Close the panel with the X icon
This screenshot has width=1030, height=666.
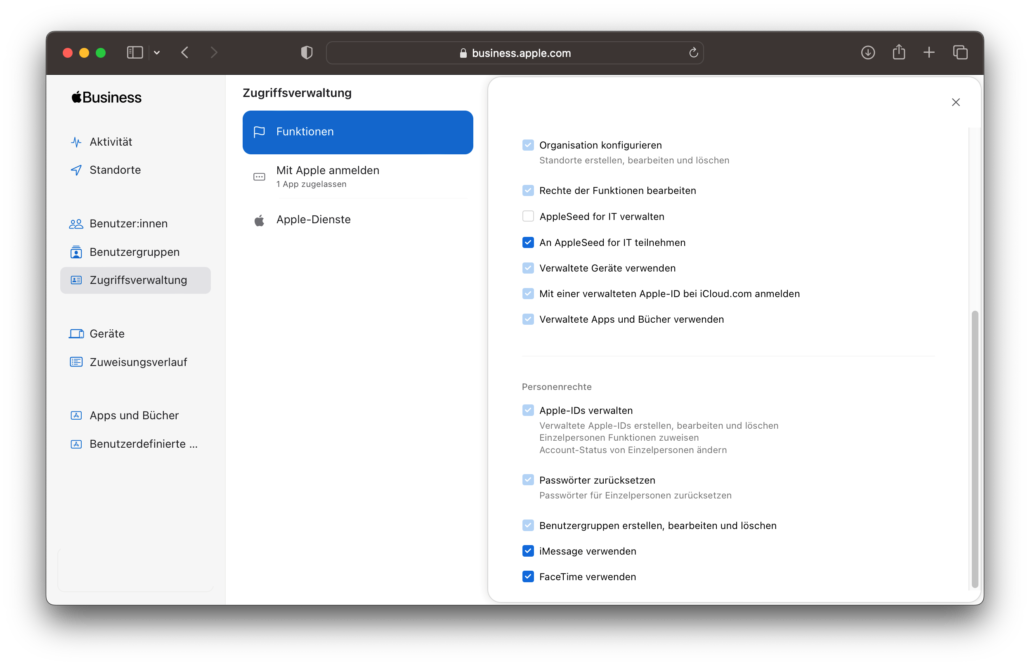click(955, 102)
